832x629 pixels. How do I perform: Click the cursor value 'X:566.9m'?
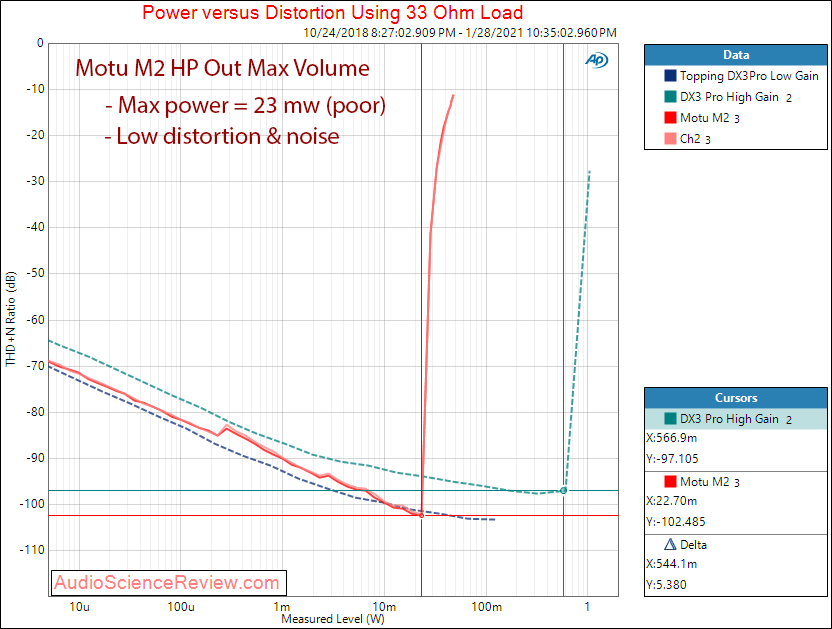672,438
